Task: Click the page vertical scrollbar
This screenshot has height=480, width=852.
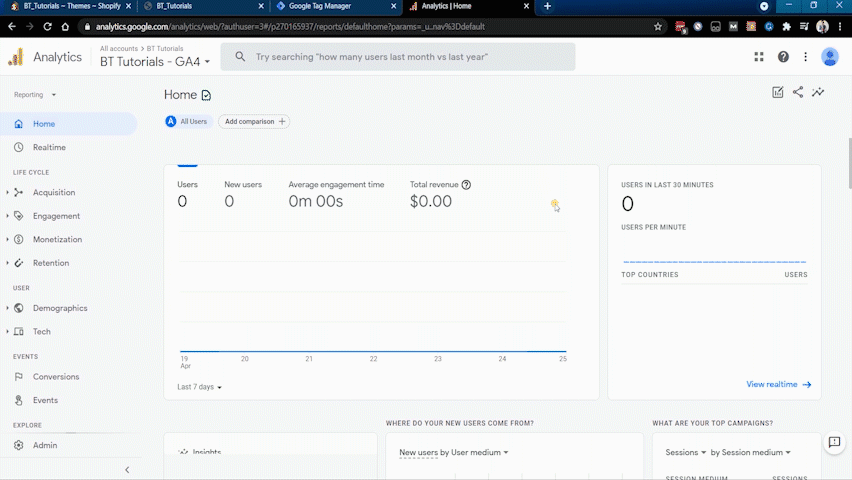Action: 849,163
